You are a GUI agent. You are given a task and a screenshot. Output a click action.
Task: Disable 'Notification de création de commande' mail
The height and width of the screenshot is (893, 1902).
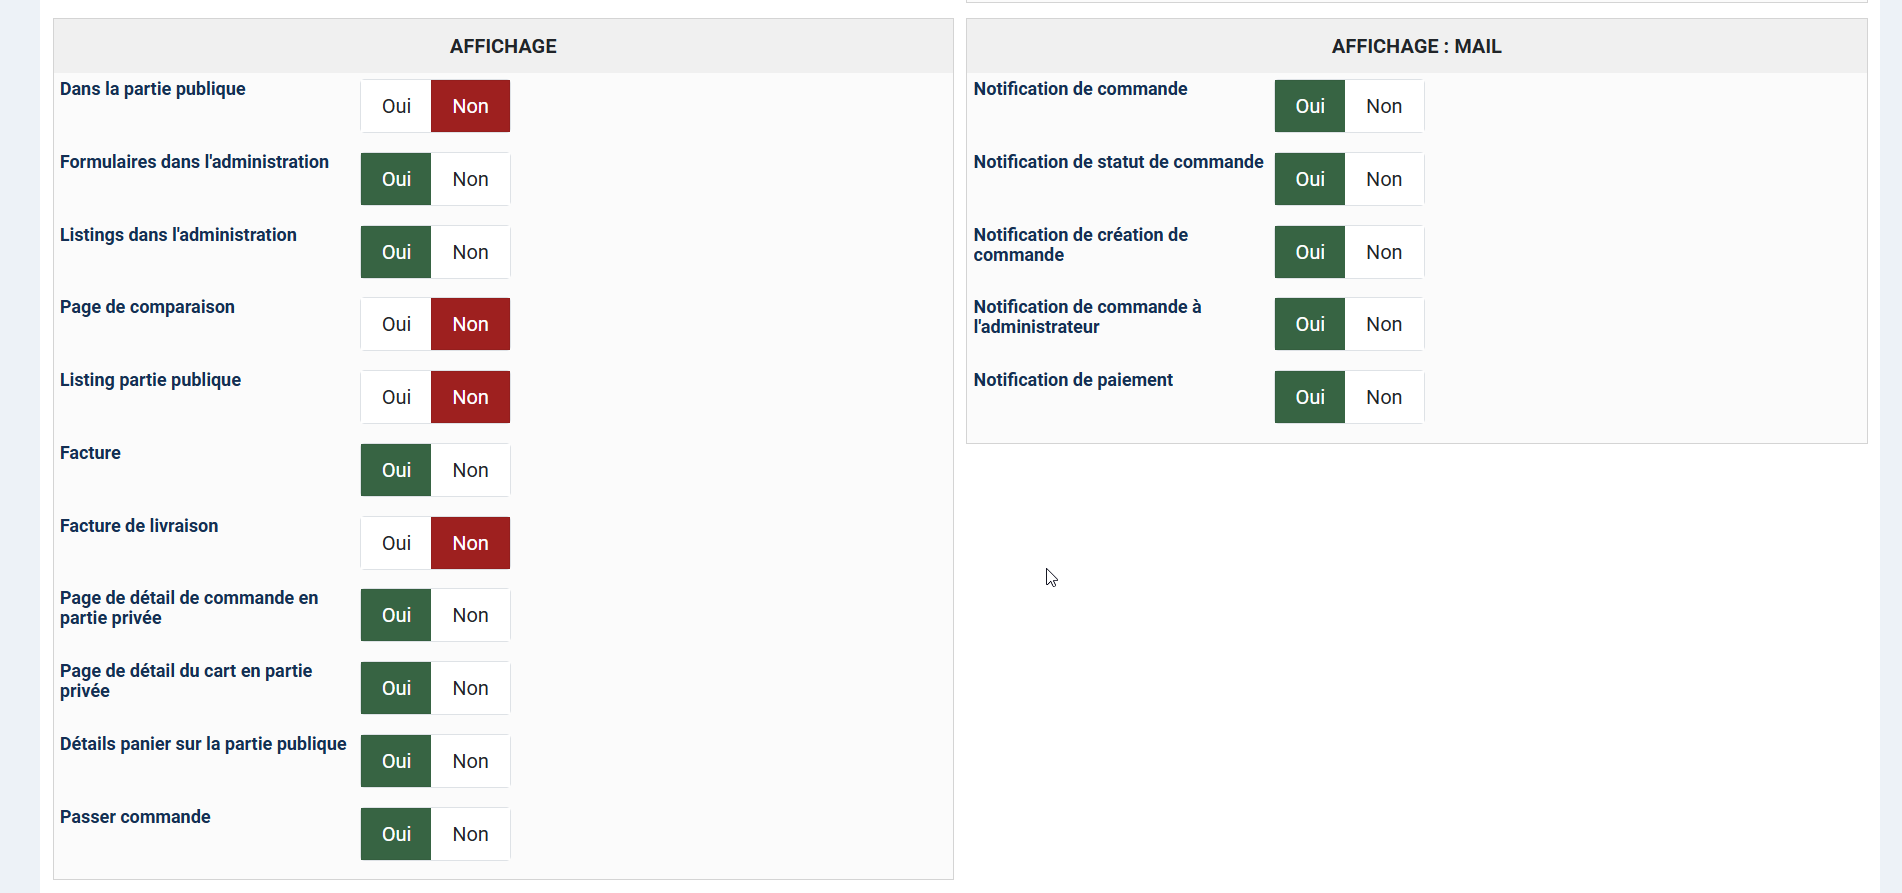tap(1384, 252)
